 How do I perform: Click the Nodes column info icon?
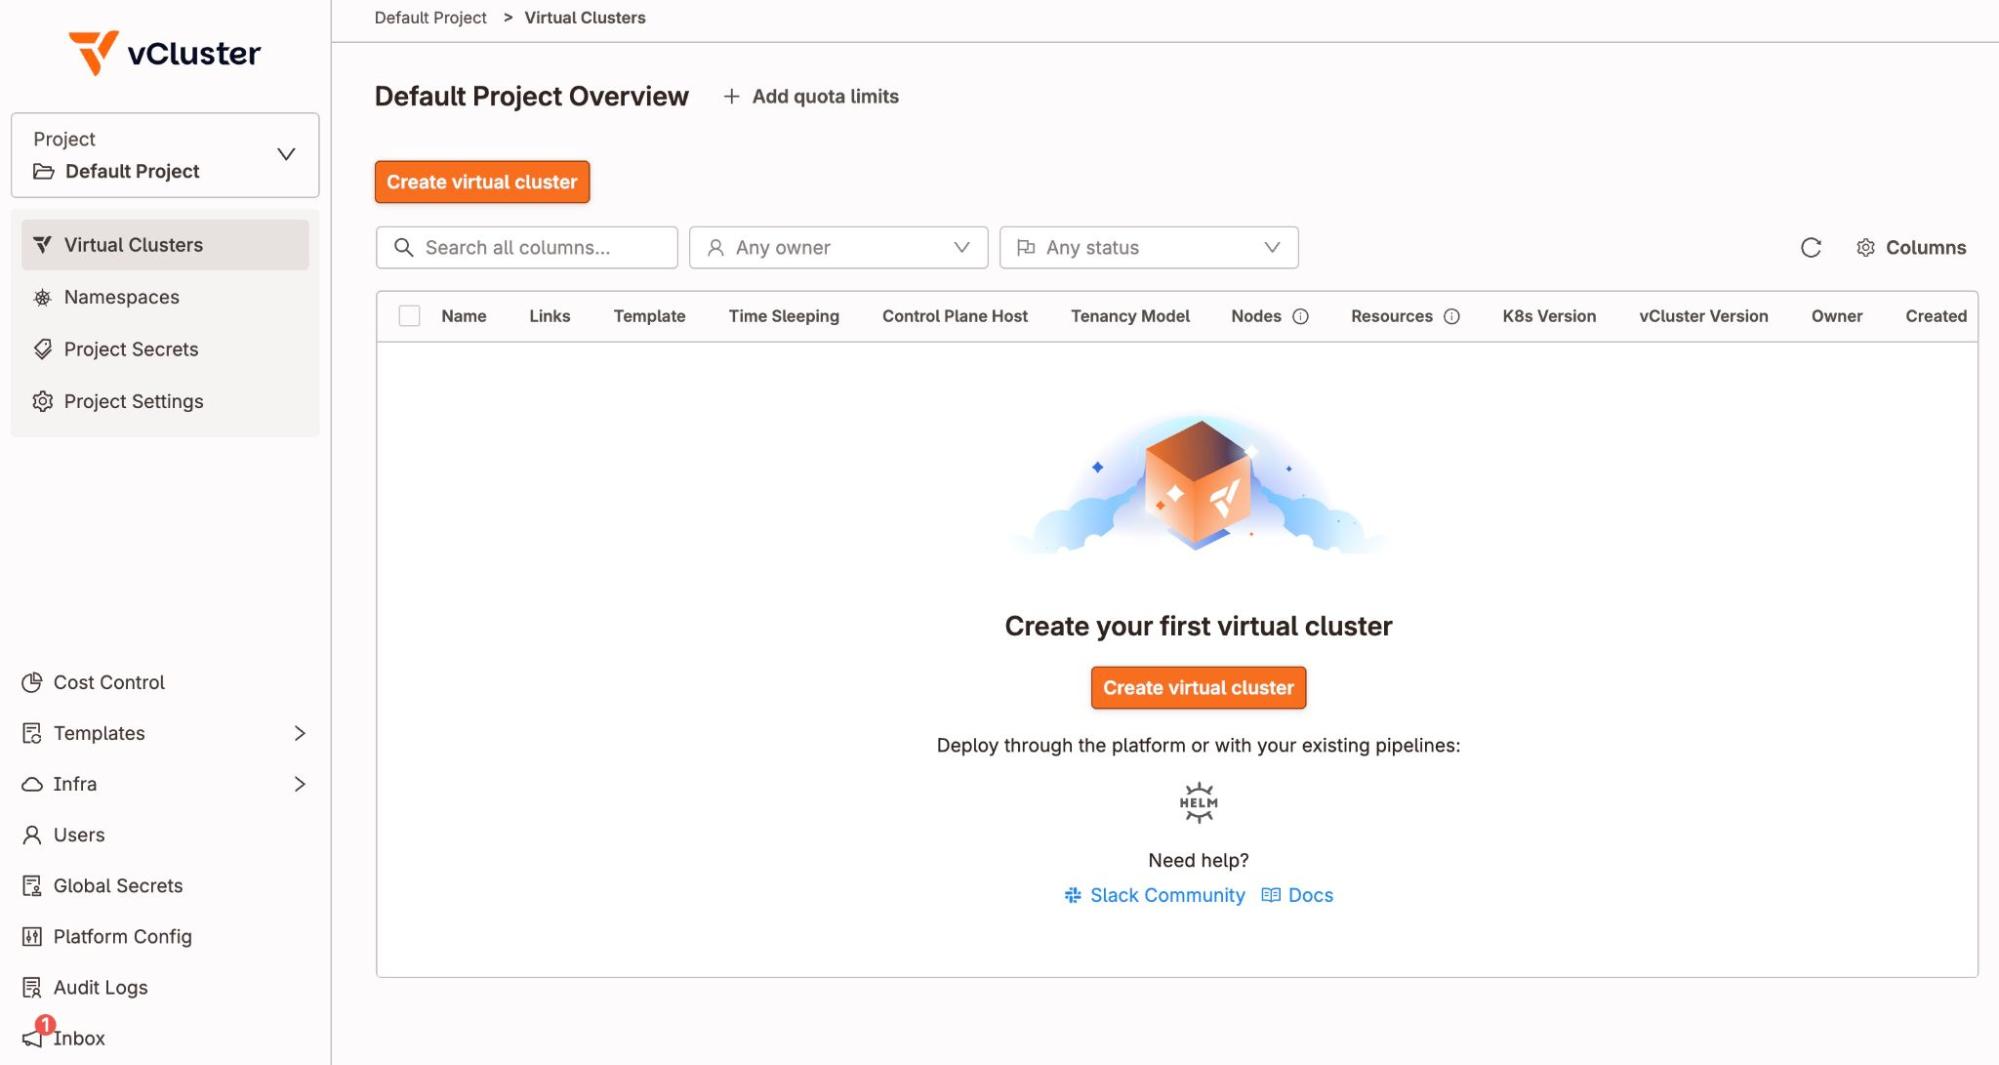[1300, 317]
